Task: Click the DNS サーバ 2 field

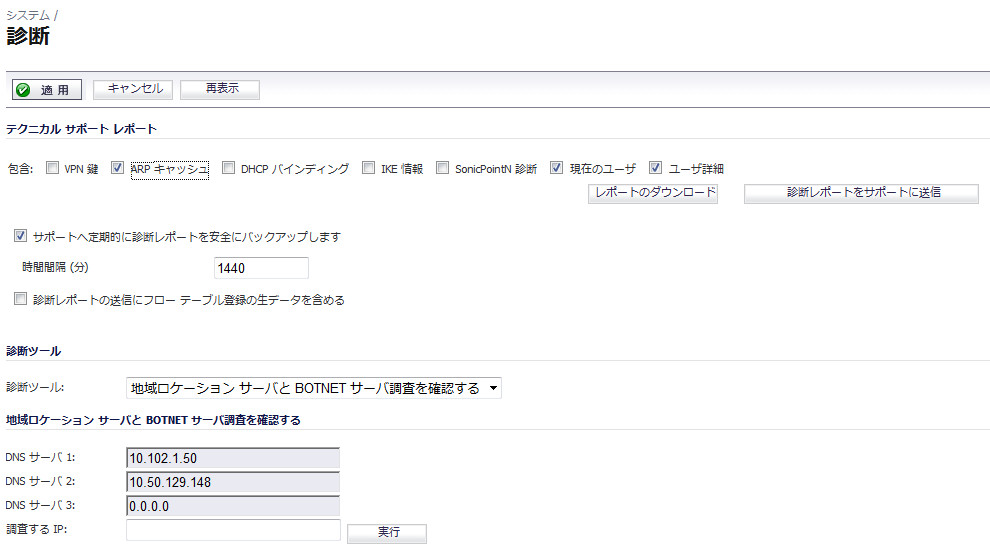Action: 233,482
